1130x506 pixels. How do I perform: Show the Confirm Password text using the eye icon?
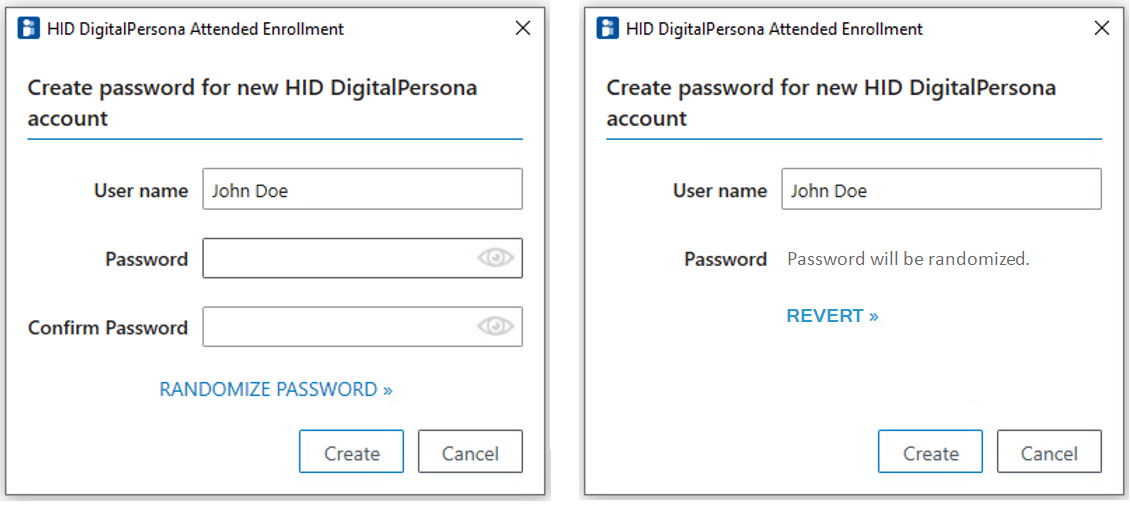click(x=495, y=327)
